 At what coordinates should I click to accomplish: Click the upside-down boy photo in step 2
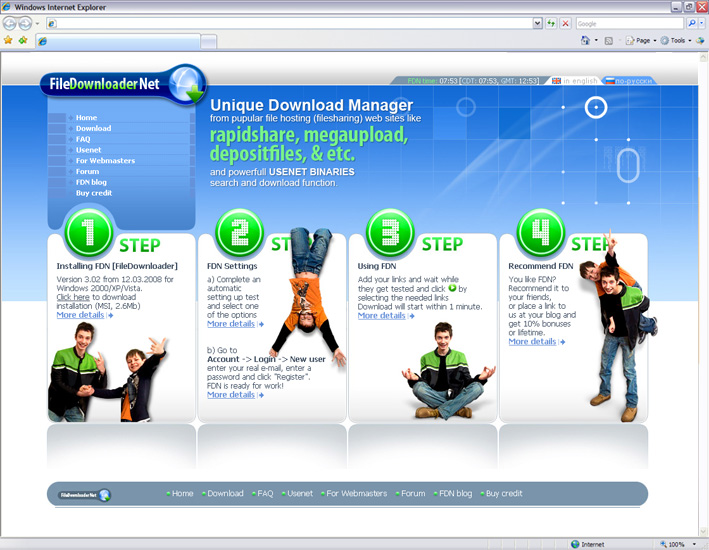click(308, 294)
